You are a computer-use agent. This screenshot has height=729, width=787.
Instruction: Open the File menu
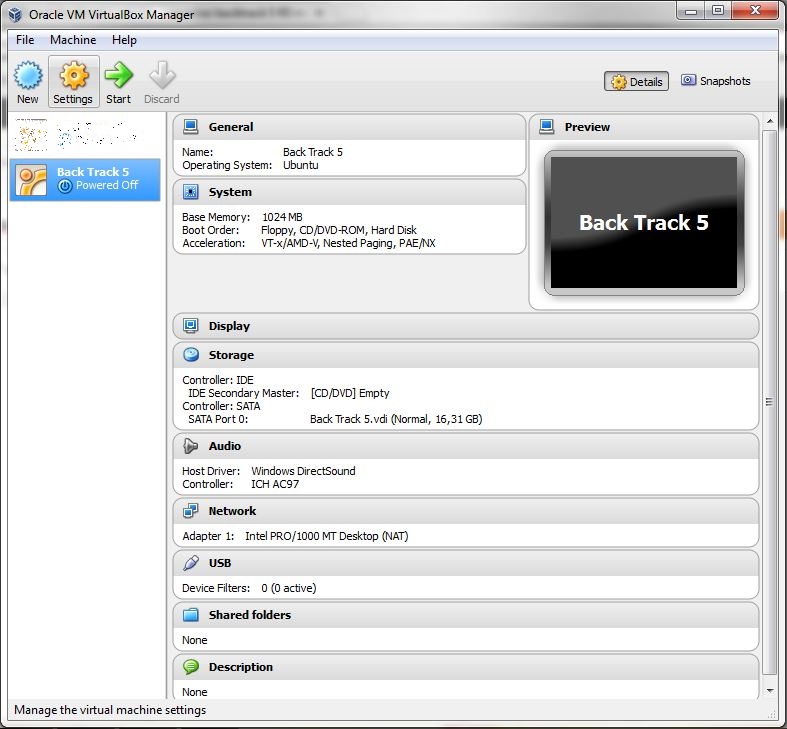25,40
